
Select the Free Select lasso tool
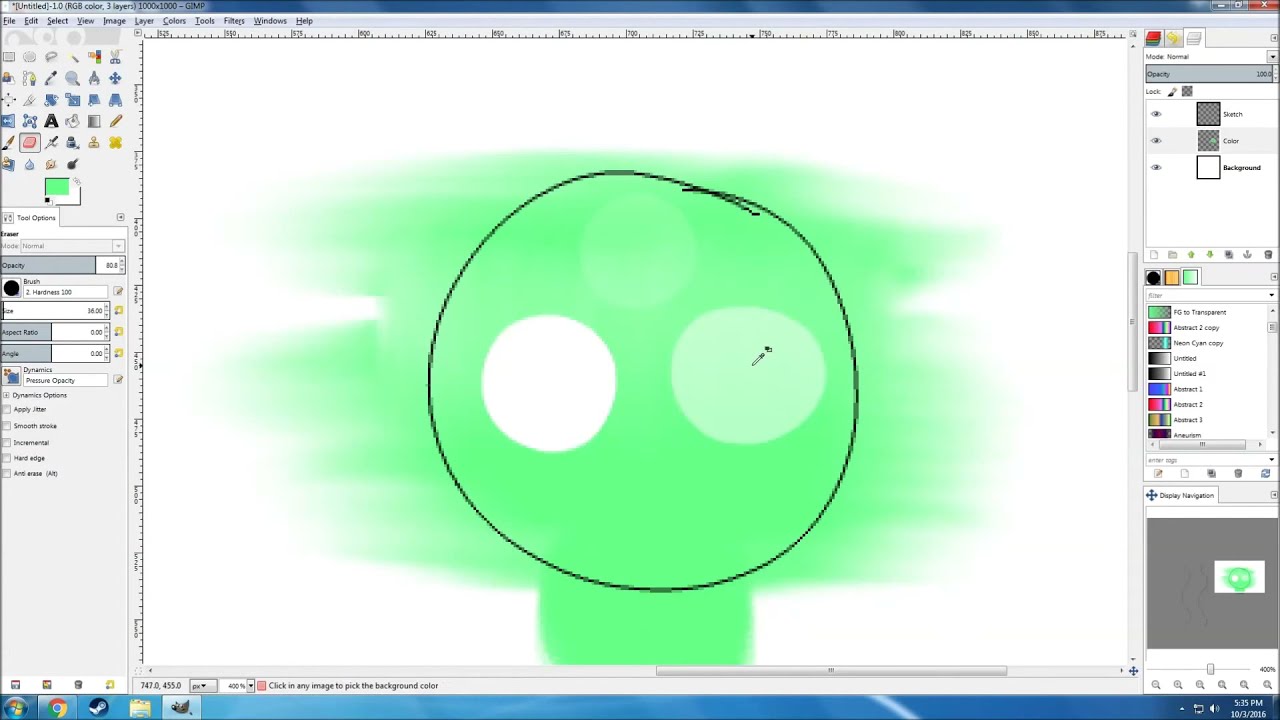pyautogui.click(x=51, y=57)
